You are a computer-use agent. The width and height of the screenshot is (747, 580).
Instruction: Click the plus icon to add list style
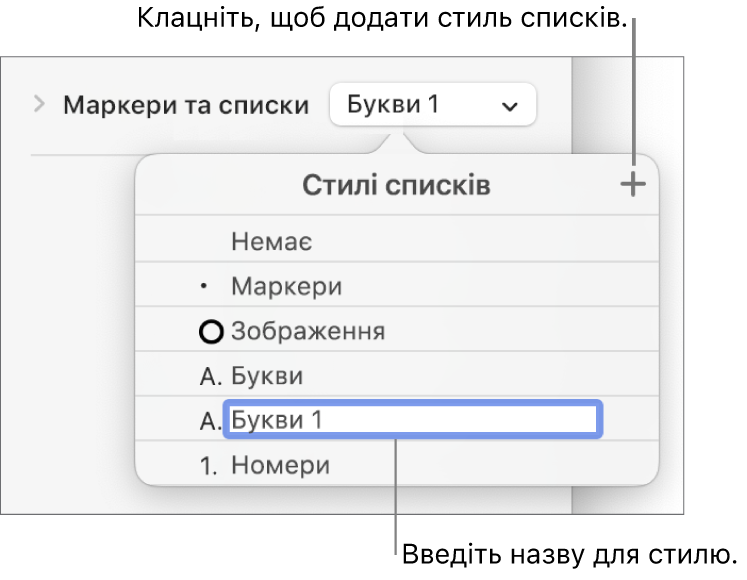tap(633, 184)
